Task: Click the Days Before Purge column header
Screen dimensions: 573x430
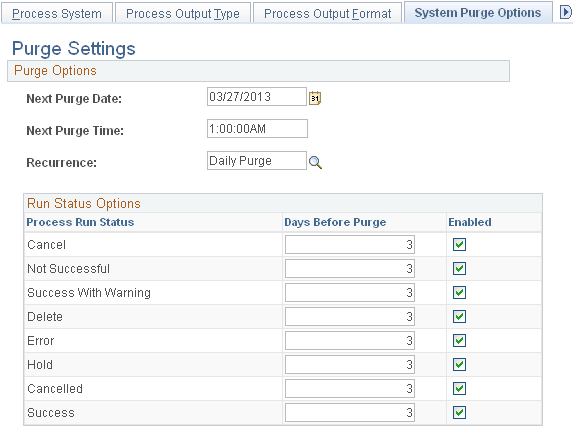Action: [335, 222]
